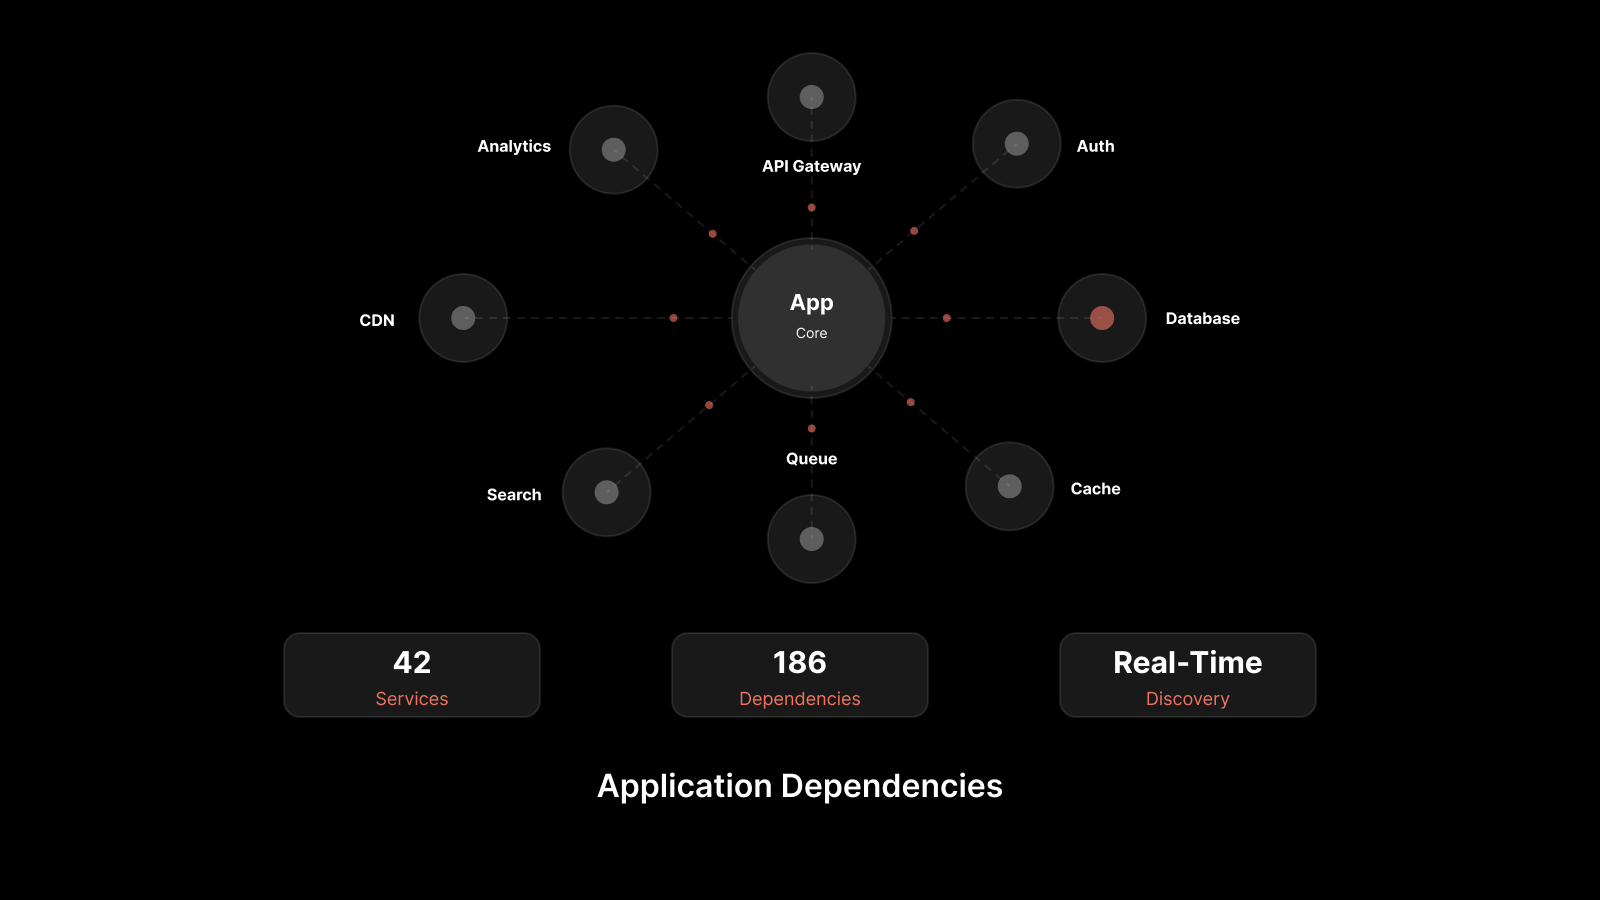Image resolution: width=1600 pixels, height=900 pixels.
Task: Open the 186 Dependencies stat card
Action: click(x=800, y=675)
